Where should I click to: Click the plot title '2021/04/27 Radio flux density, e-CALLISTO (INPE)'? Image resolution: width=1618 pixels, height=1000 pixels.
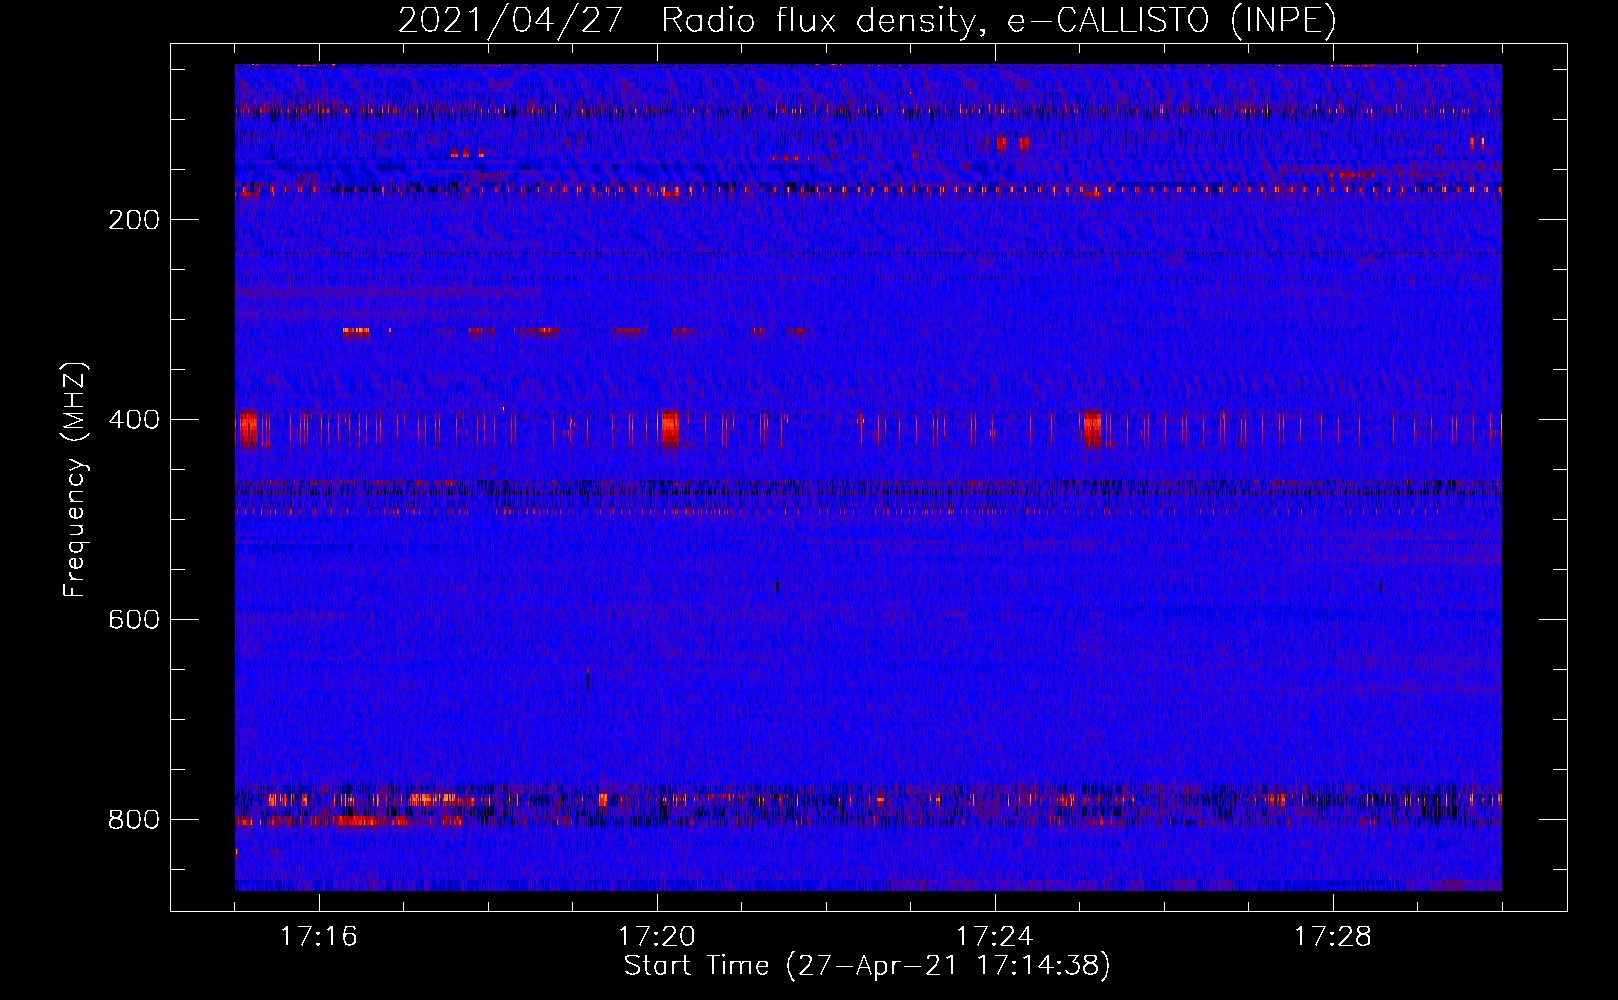tap(867, 20)
